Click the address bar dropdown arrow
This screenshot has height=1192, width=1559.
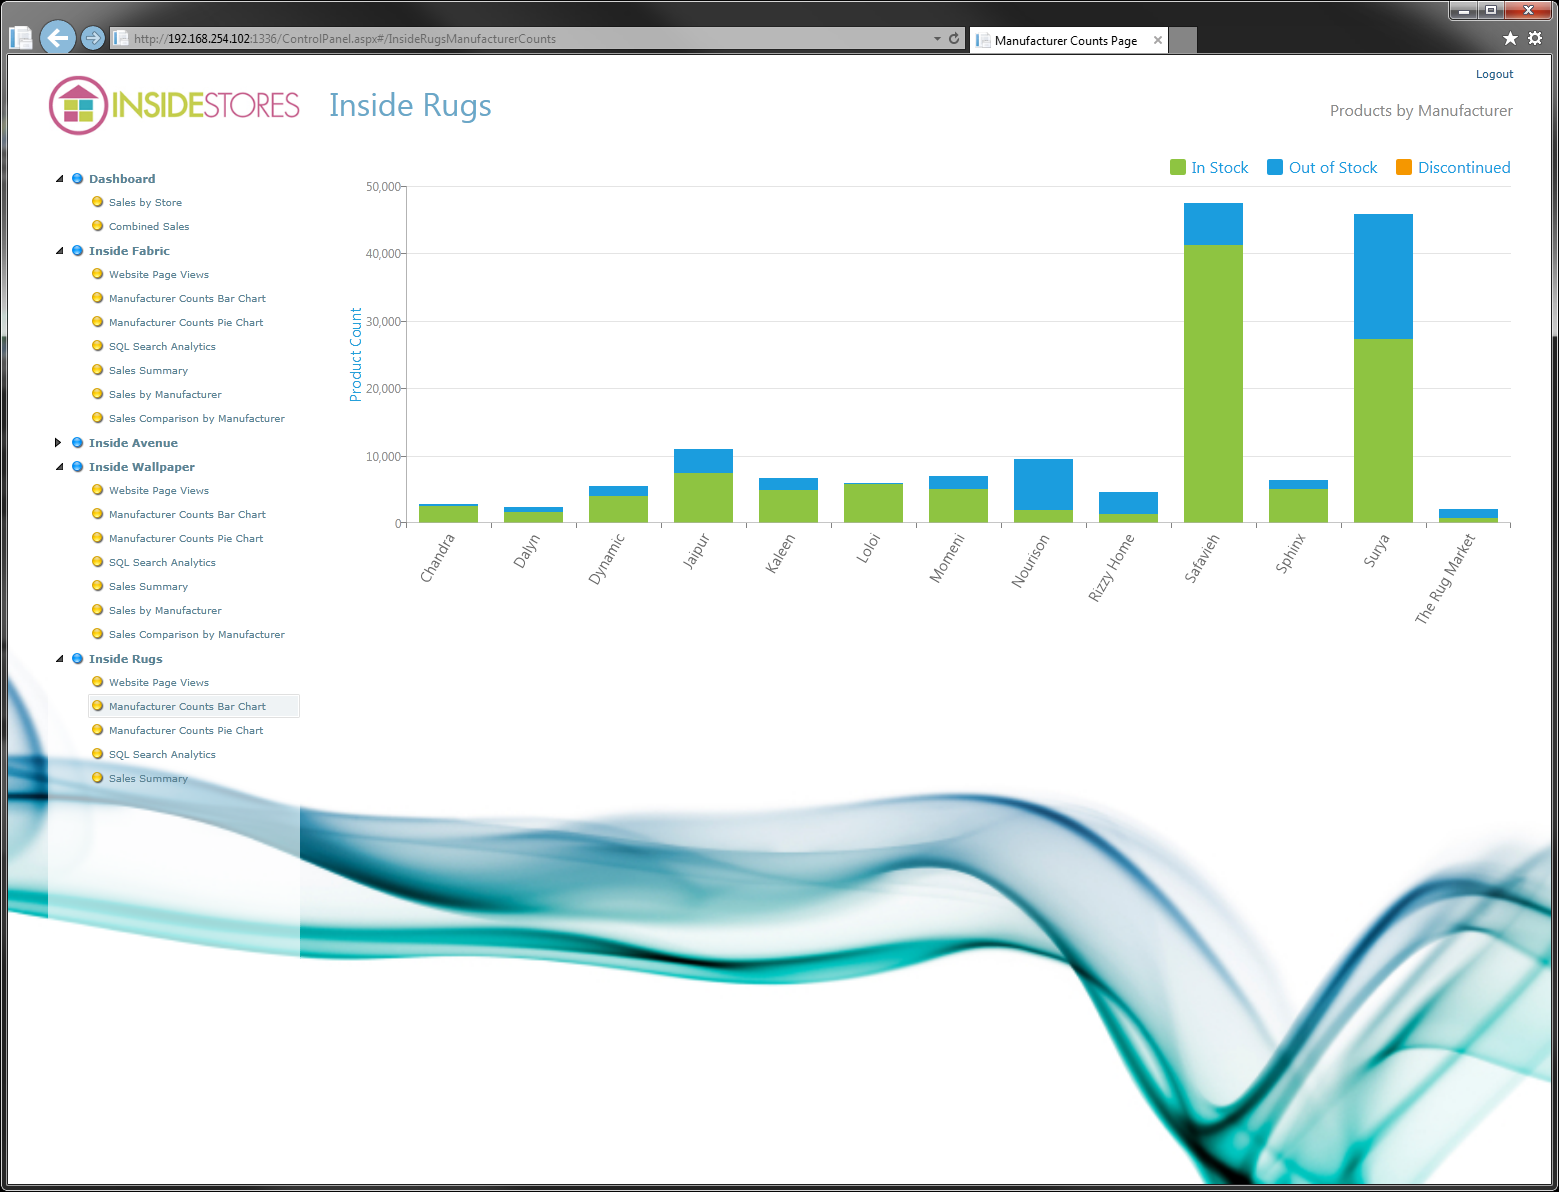tap(937, 39)
